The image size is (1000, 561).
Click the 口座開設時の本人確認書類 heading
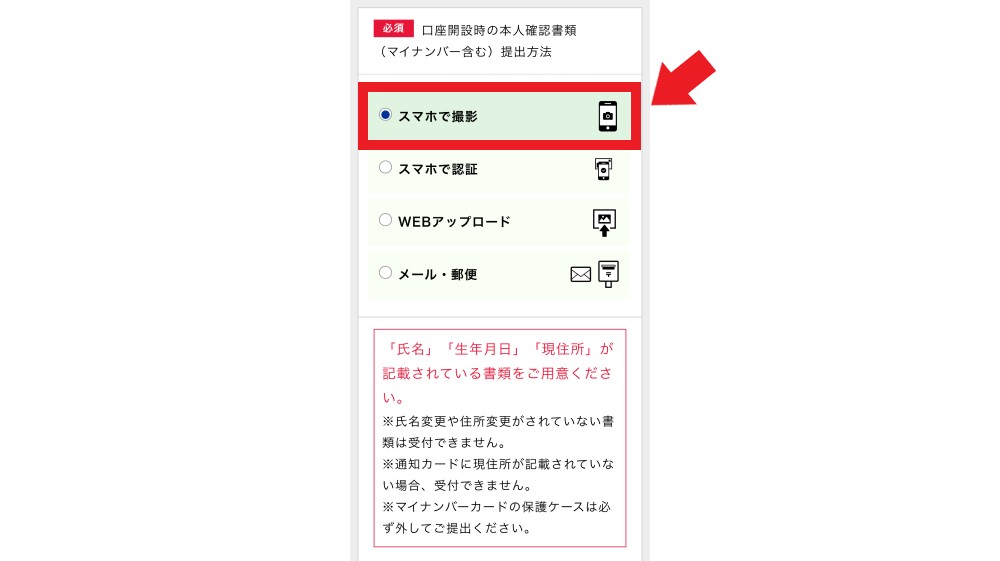coord(499,31)
